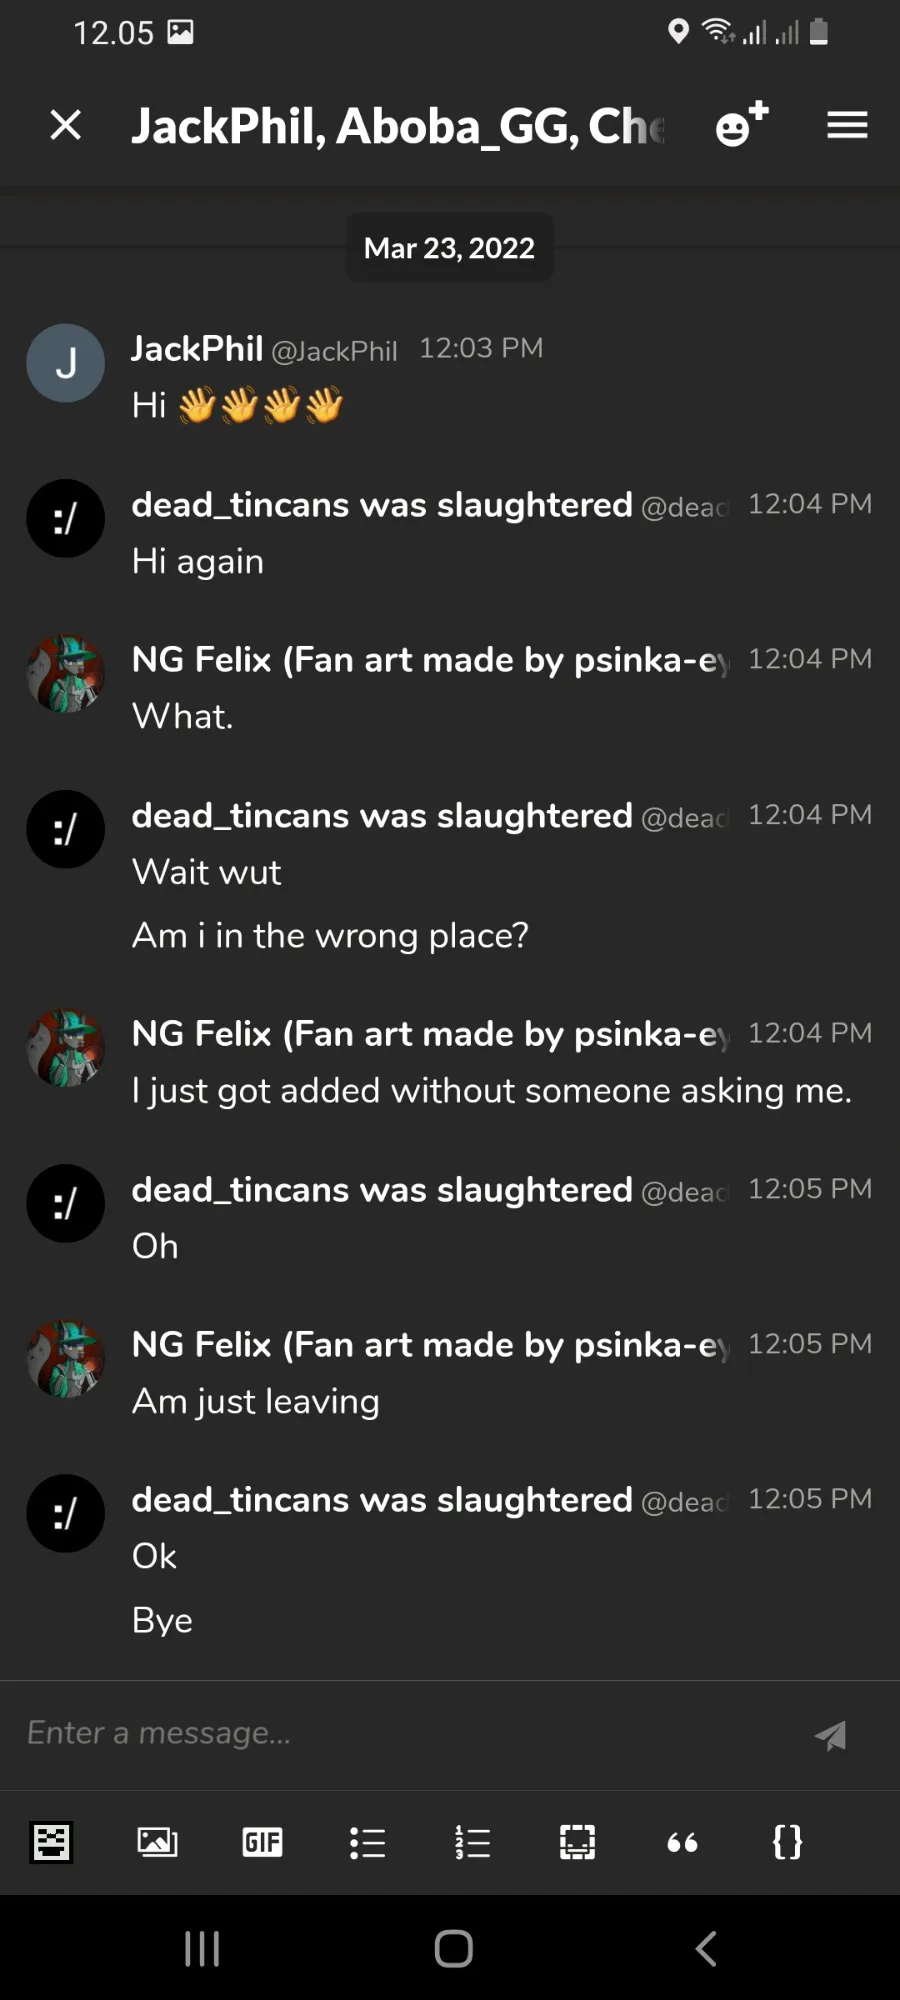Tap dead_tincans username above "Hi again"

pos(381,505)
